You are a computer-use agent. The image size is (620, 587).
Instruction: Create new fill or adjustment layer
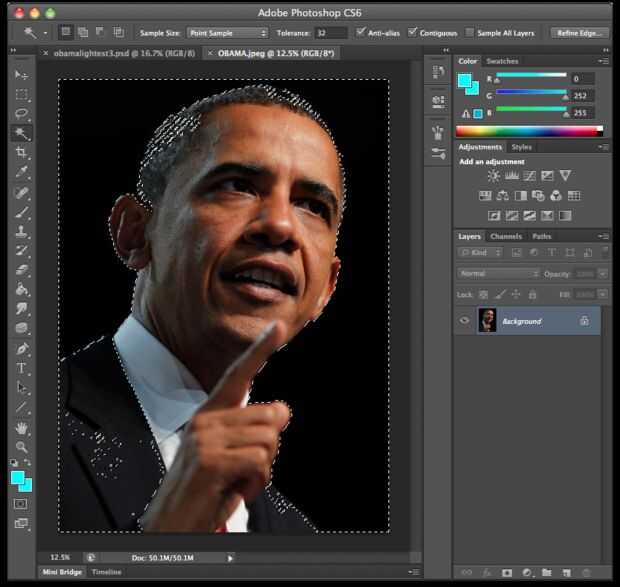[x=527, y=572]
